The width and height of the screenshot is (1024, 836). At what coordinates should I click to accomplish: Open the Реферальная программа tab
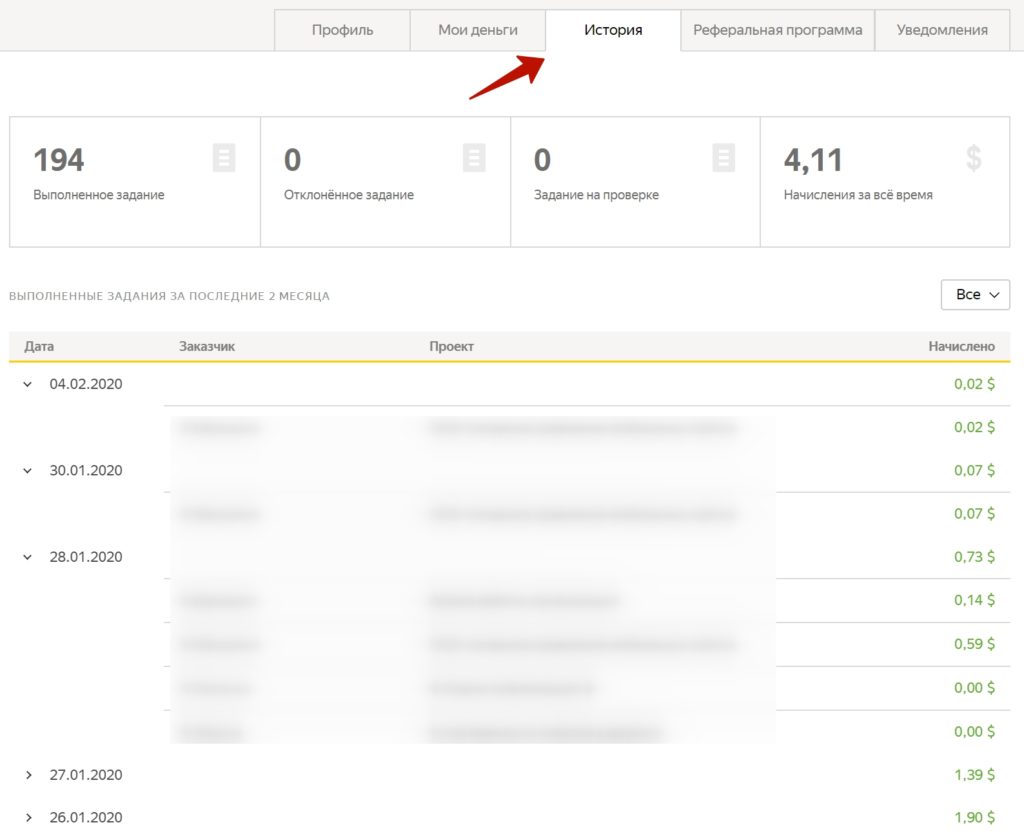(x=777, y=30)
